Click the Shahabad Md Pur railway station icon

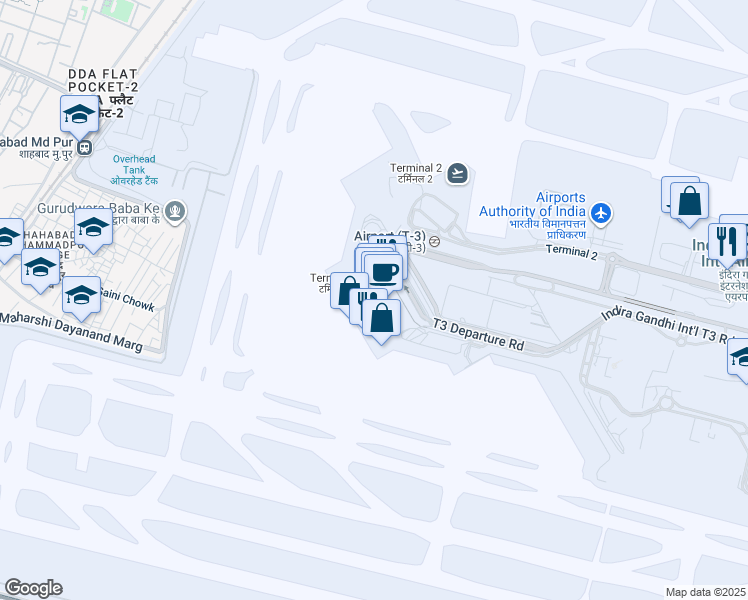[85, 147]
